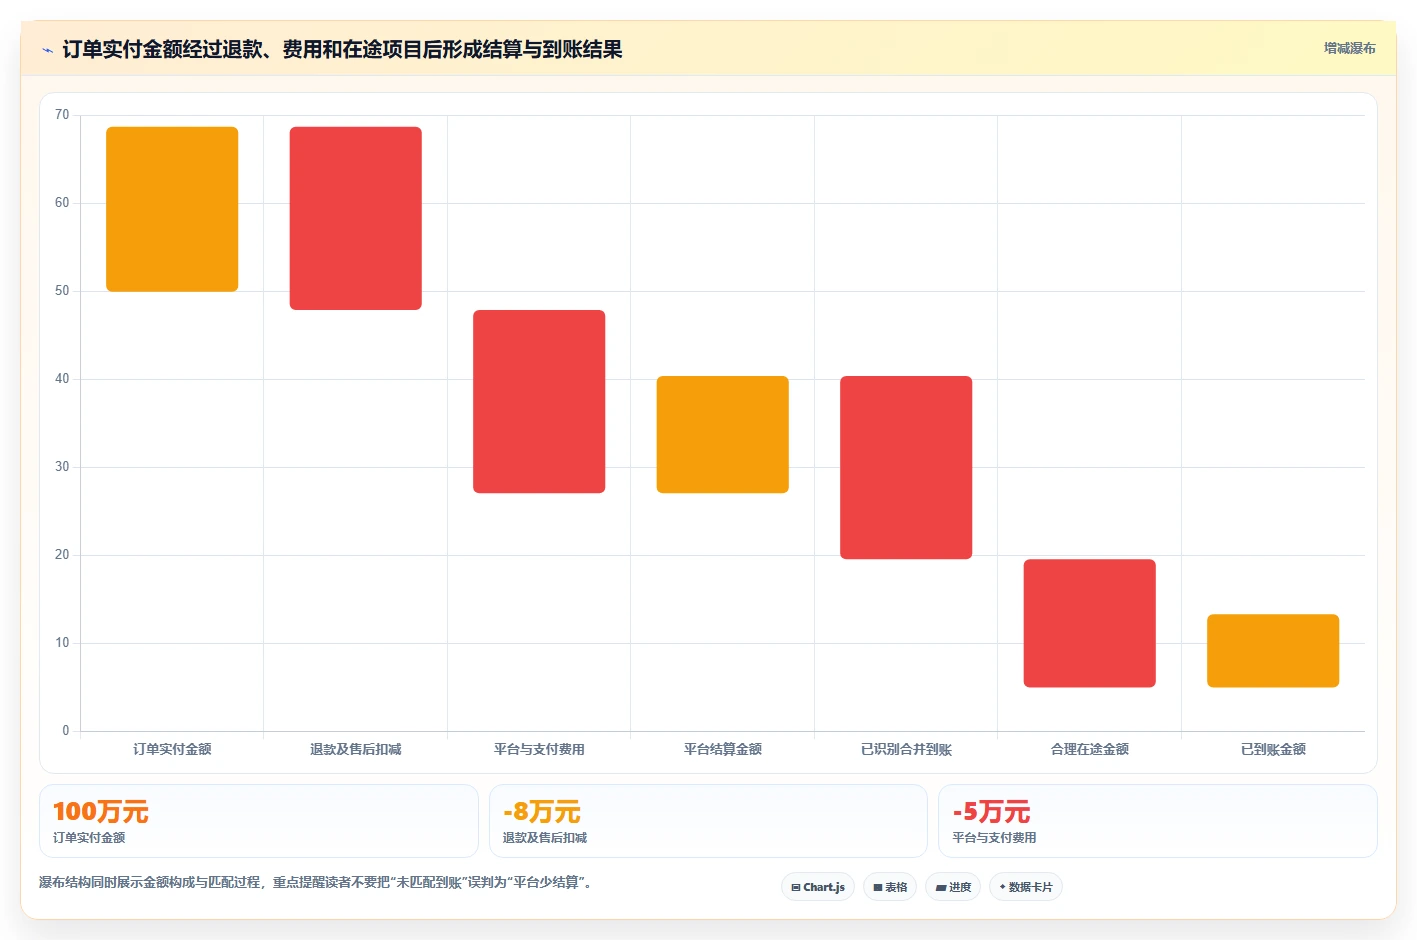The image size is (1417, 940).
Task: Click x-axis label 合理在途金额
Action: click(1090, 749)
